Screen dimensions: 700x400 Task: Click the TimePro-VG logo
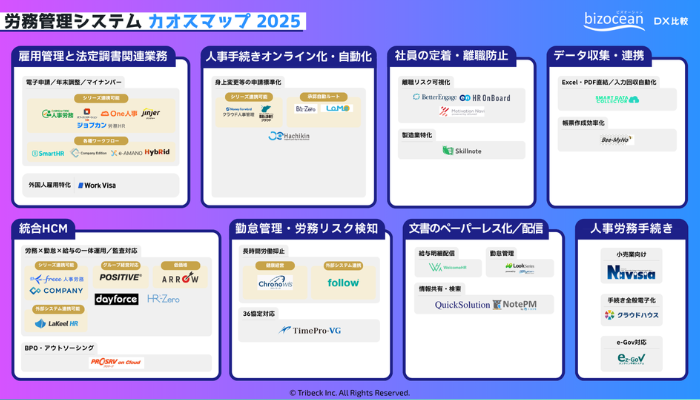coord(309,330)
